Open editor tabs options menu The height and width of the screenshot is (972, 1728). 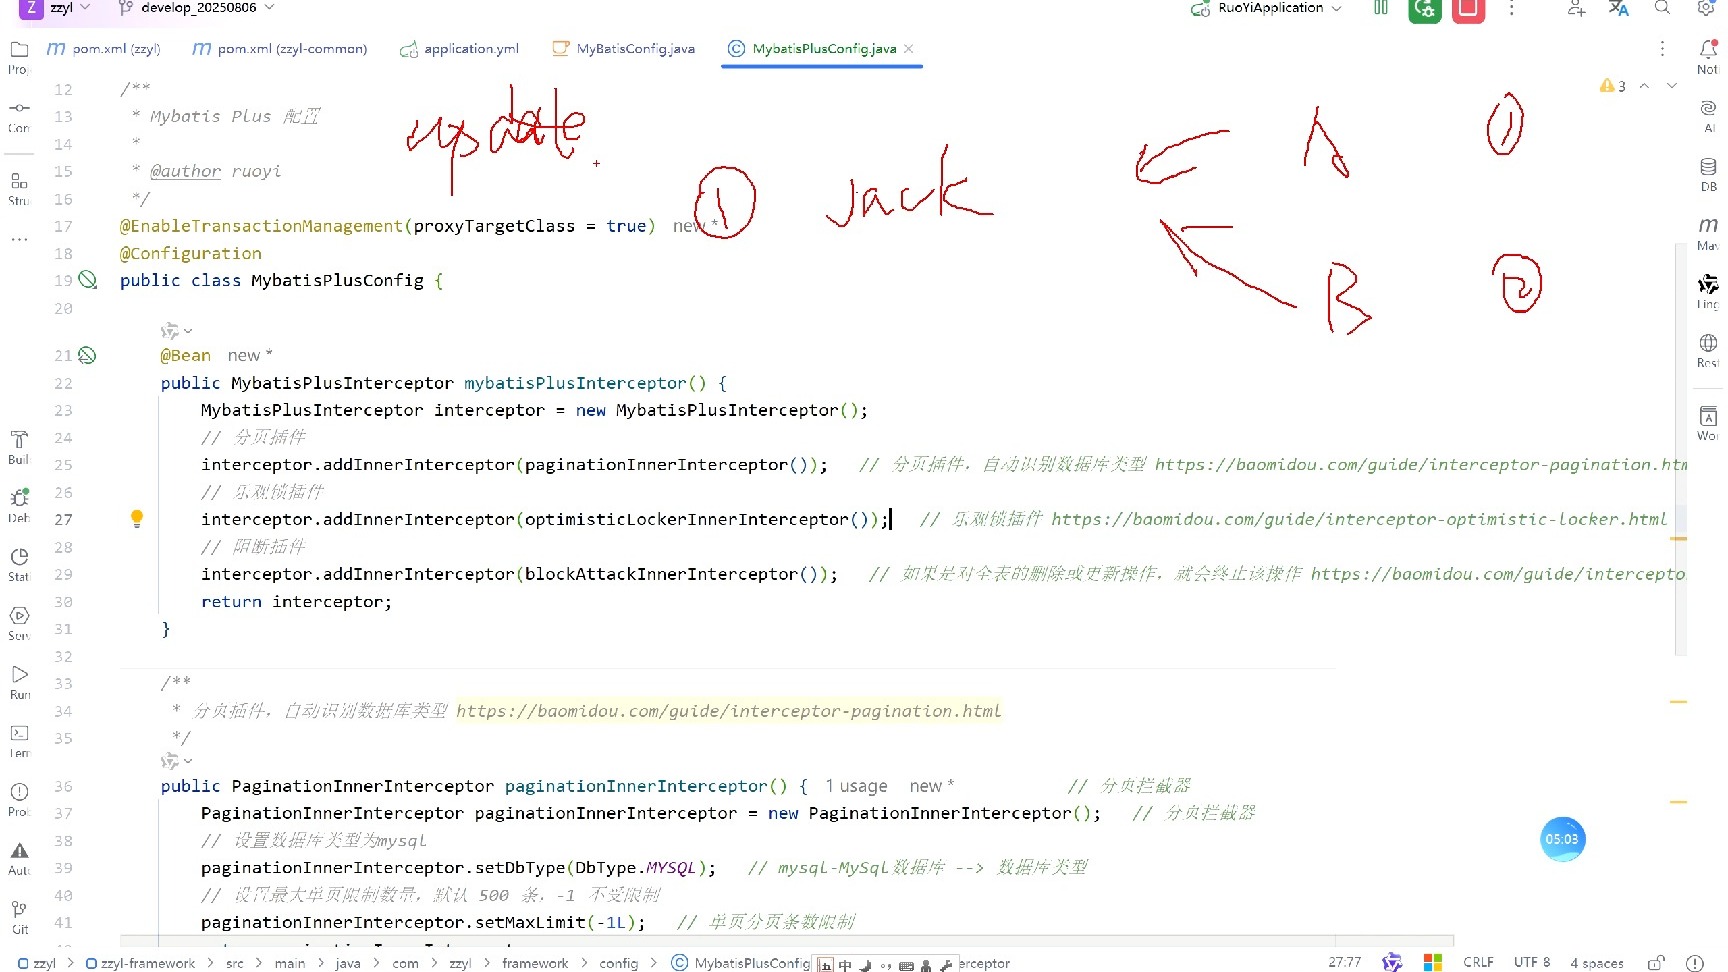click(x=1662, y=49)
